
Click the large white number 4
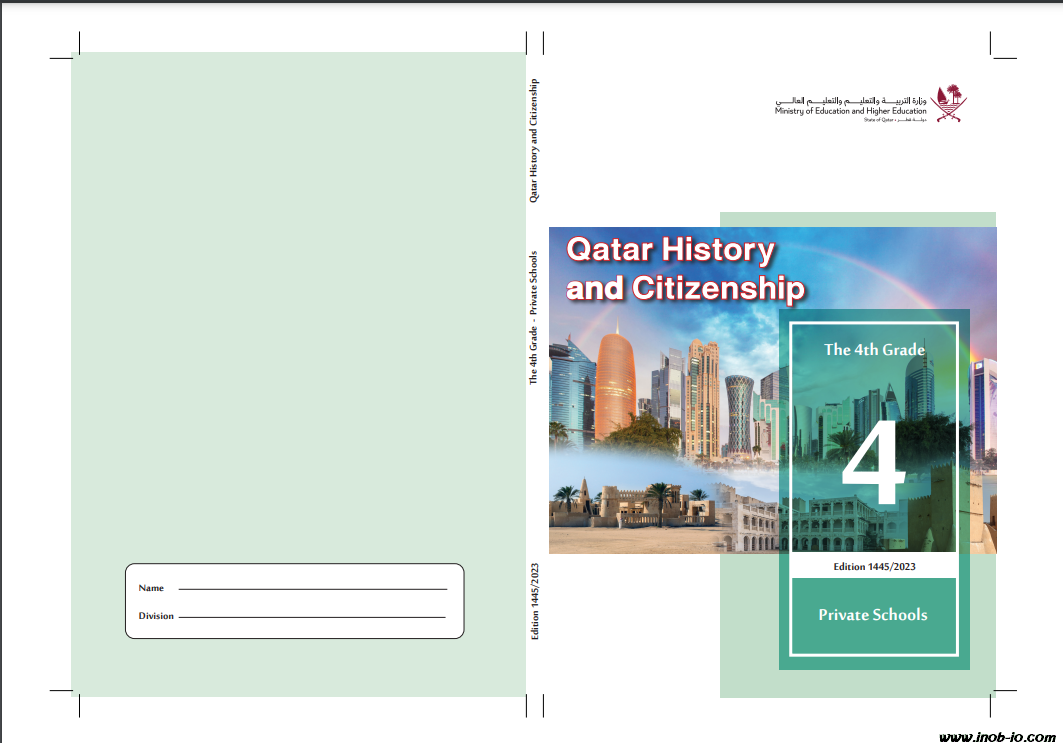click(873, 466)
